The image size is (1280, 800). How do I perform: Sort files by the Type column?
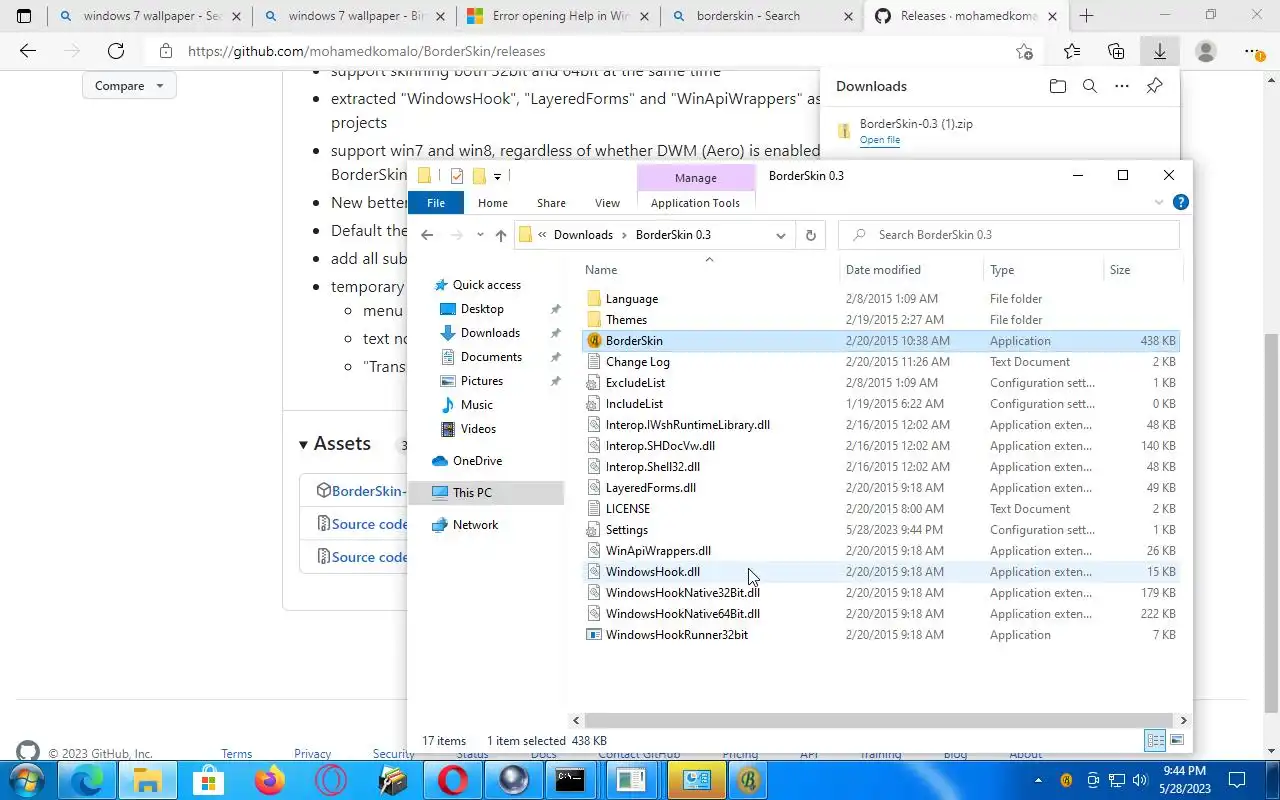coord(1042,270)
